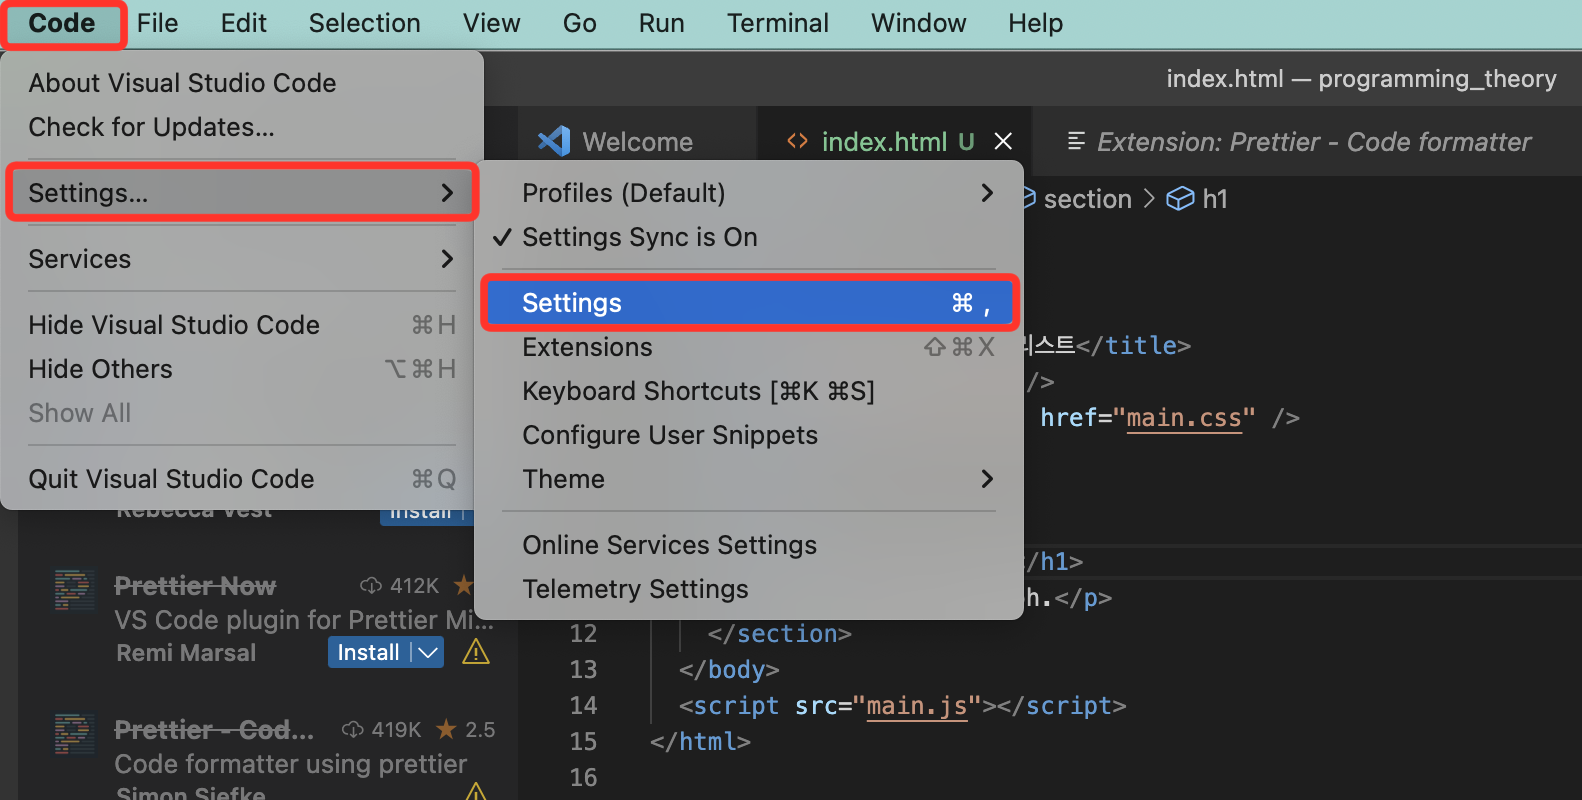
Task: Open the Prettier - Cod... extension title
Action: tap(214, 730)
